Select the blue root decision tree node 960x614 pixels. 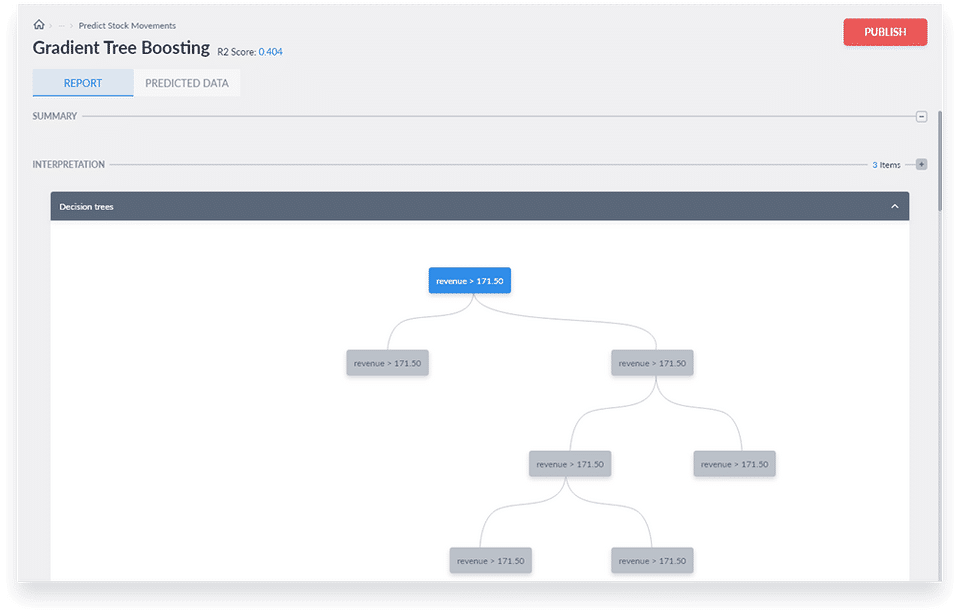coord(470,280)
